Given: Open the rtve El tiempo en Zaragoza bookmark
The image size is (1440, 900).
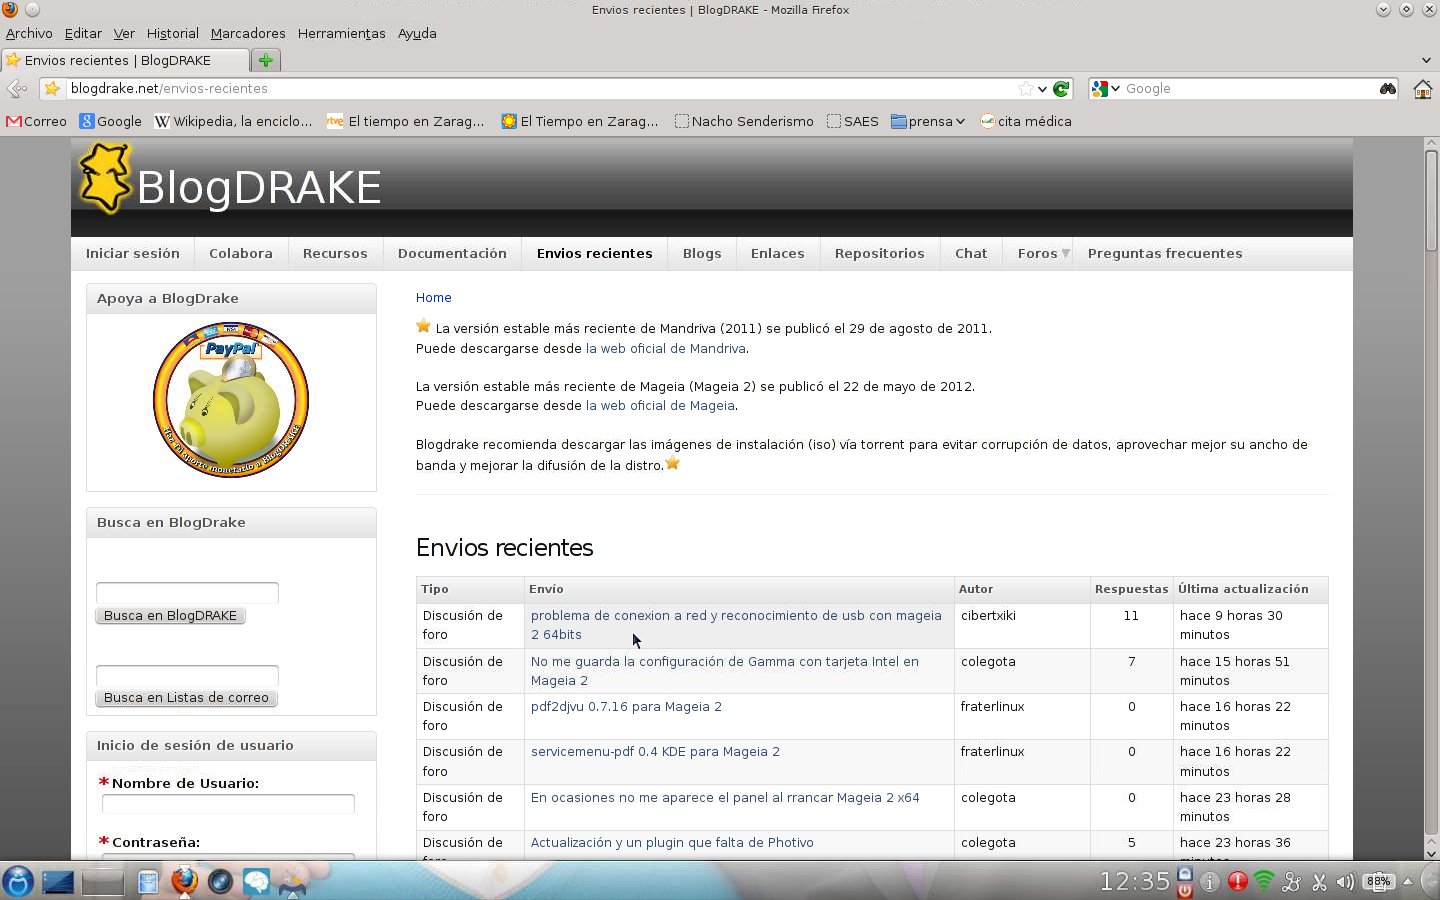Looking at the screenshot, I should point(406,121).
